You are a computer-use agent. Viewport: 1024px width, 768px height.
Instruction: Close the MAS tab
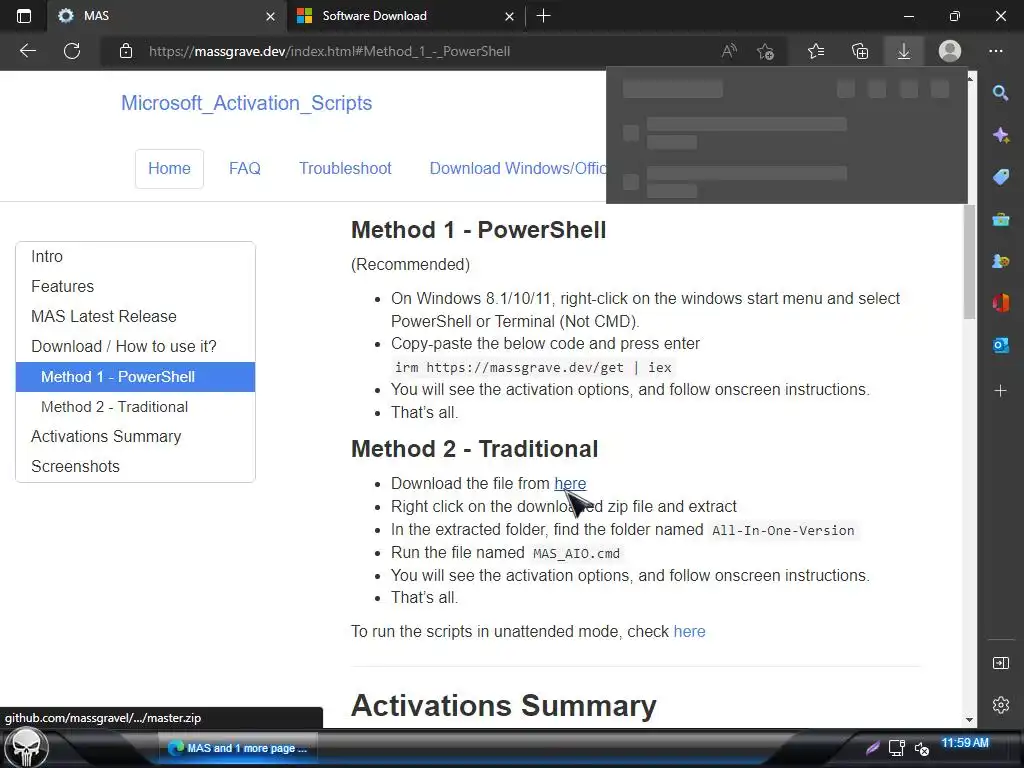pyautogui.click(x=270, y=16)
